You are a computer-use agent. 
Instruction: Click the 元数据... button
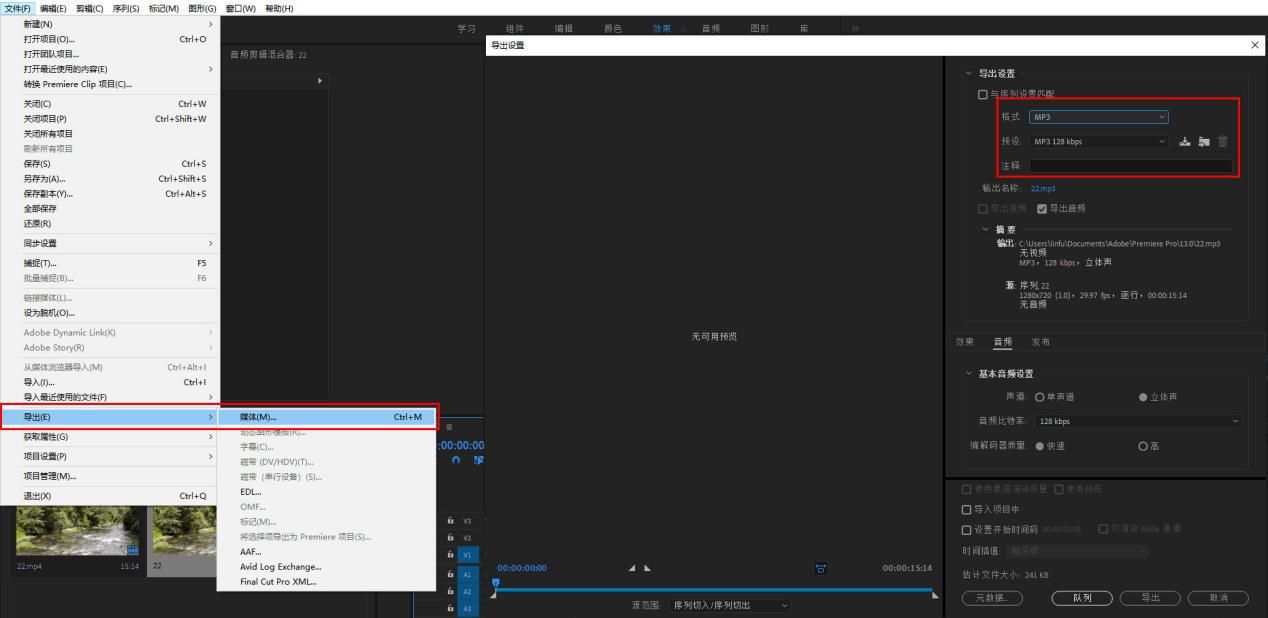coord(992,598)
